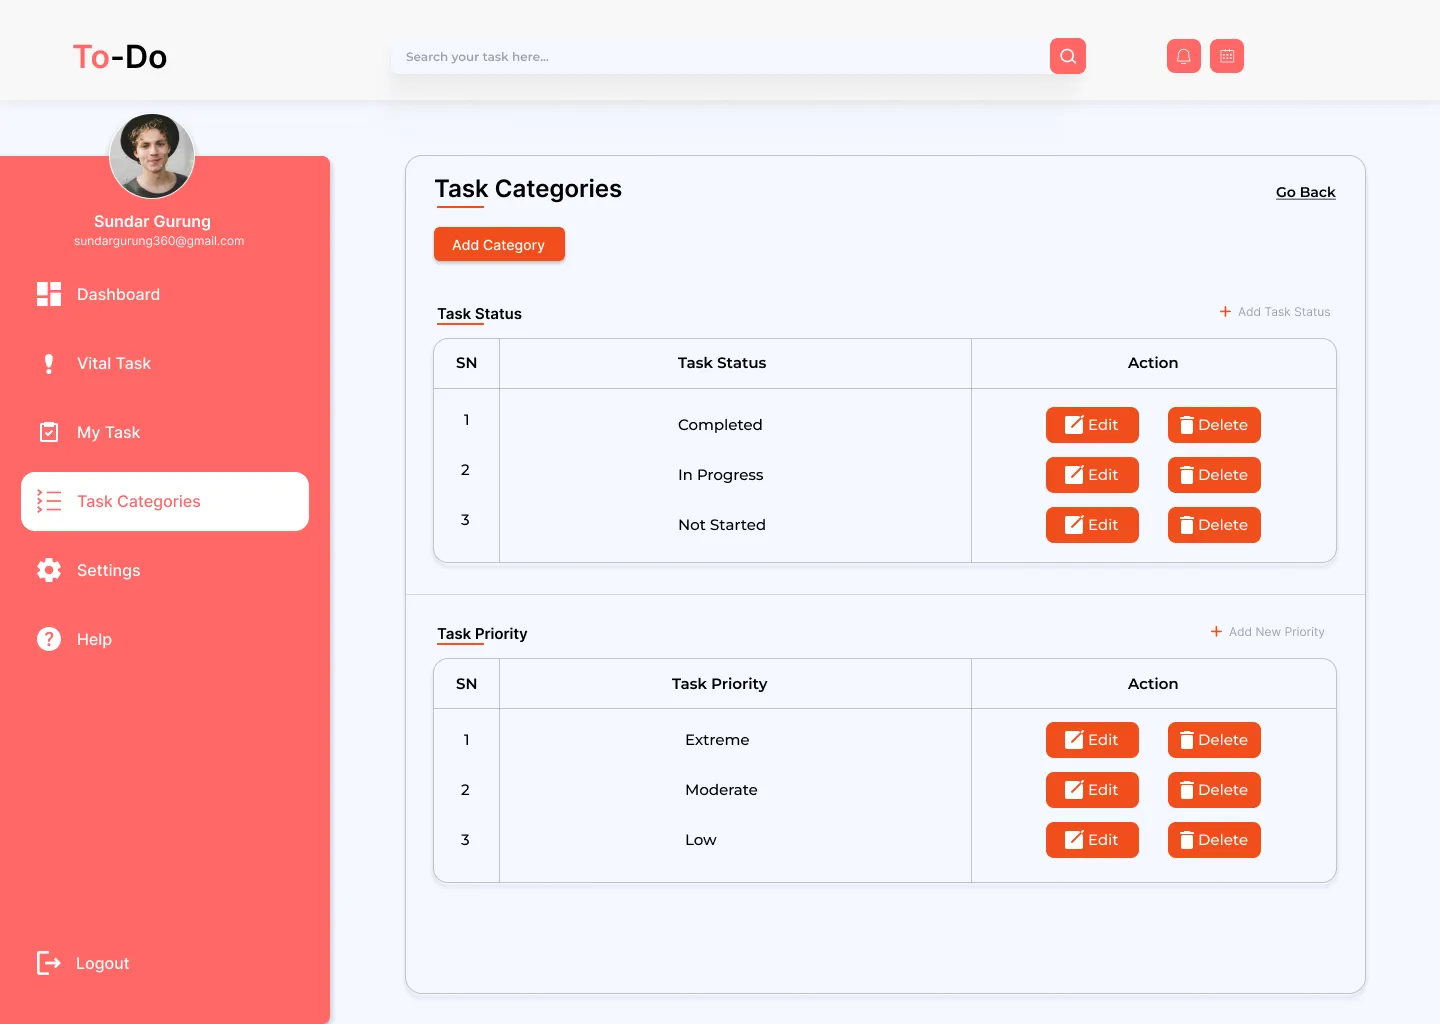Click the Vital Task exclamation icon
1440x1024 pixels.
coord(49,363)
